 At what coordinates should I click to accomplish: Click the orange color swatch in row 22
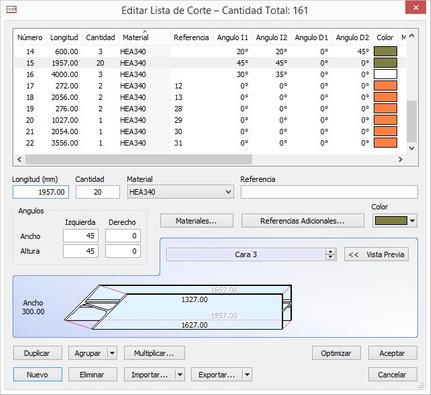[x=385, y=143]
